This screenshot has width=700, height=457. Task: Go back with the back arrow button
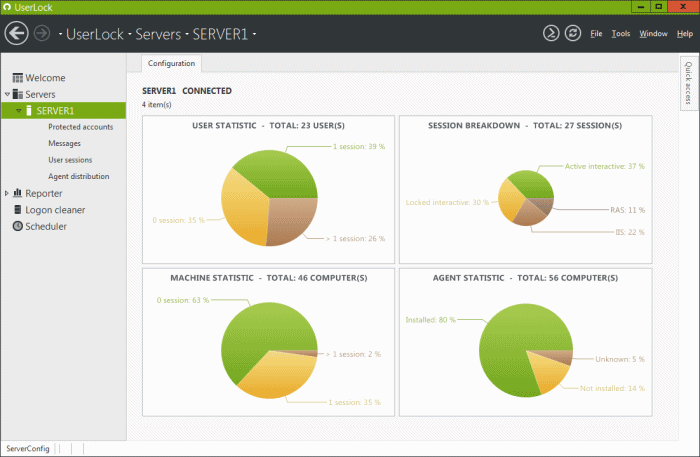pos(17,33)
